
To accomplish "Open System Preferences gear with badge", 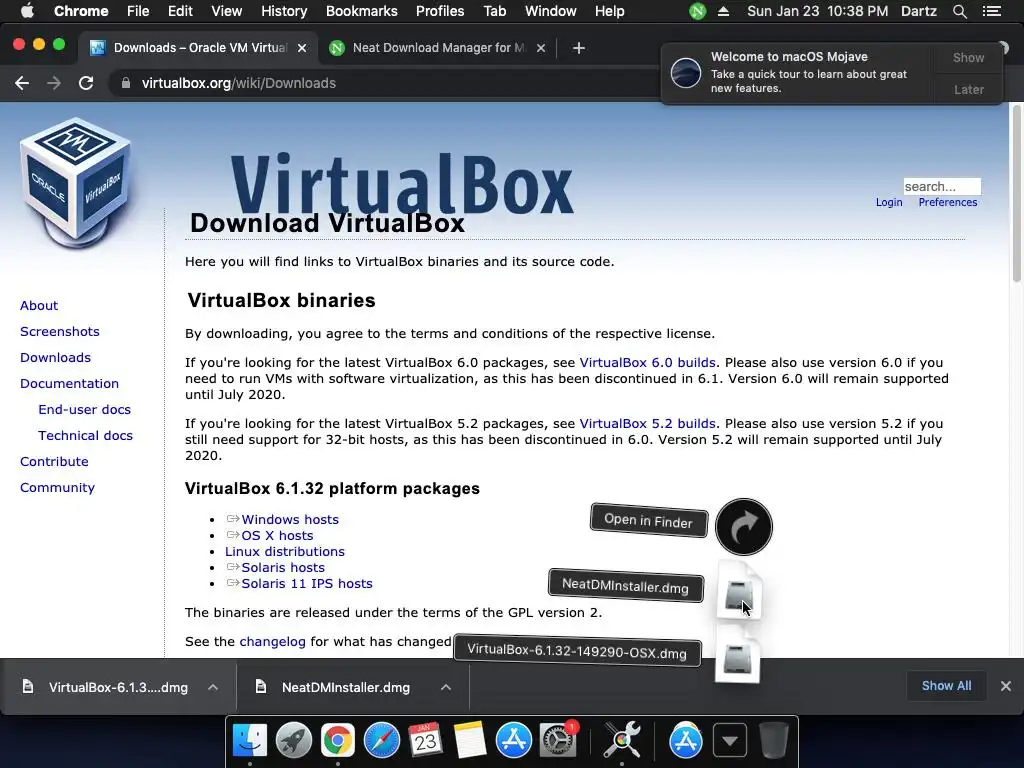I will [558, 741].
